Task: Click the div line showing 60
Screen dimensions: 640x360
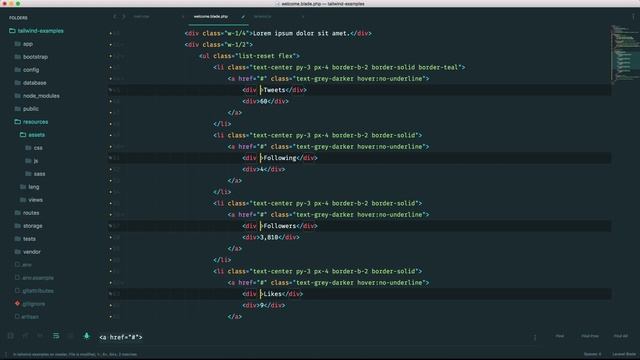Action: tap(265, 101)
